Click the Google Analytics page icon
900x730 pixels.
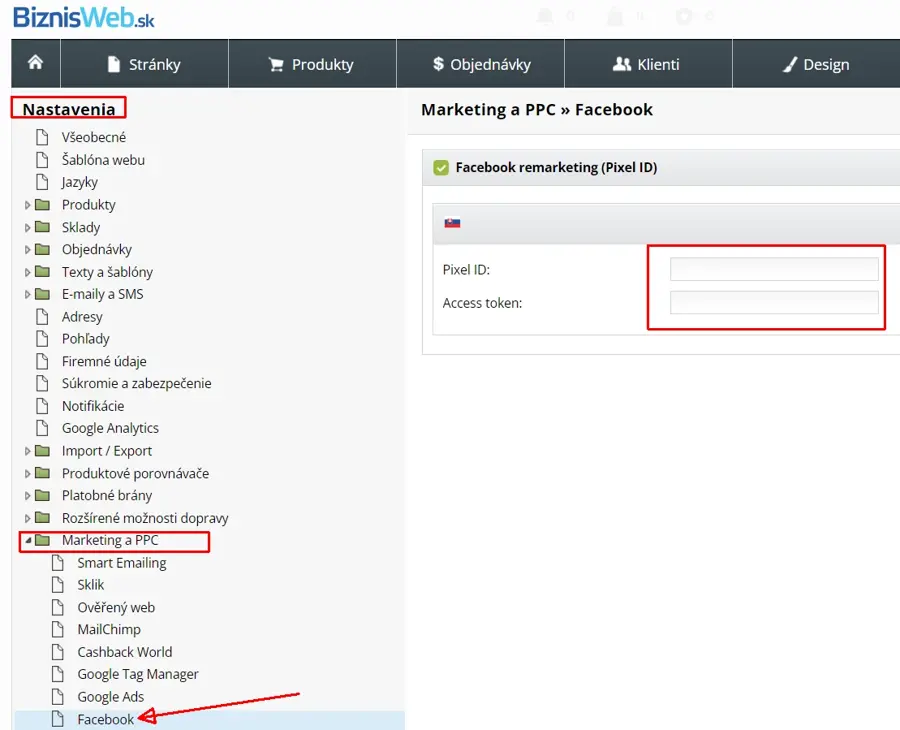pyautogui.click(x=42, y=428)
